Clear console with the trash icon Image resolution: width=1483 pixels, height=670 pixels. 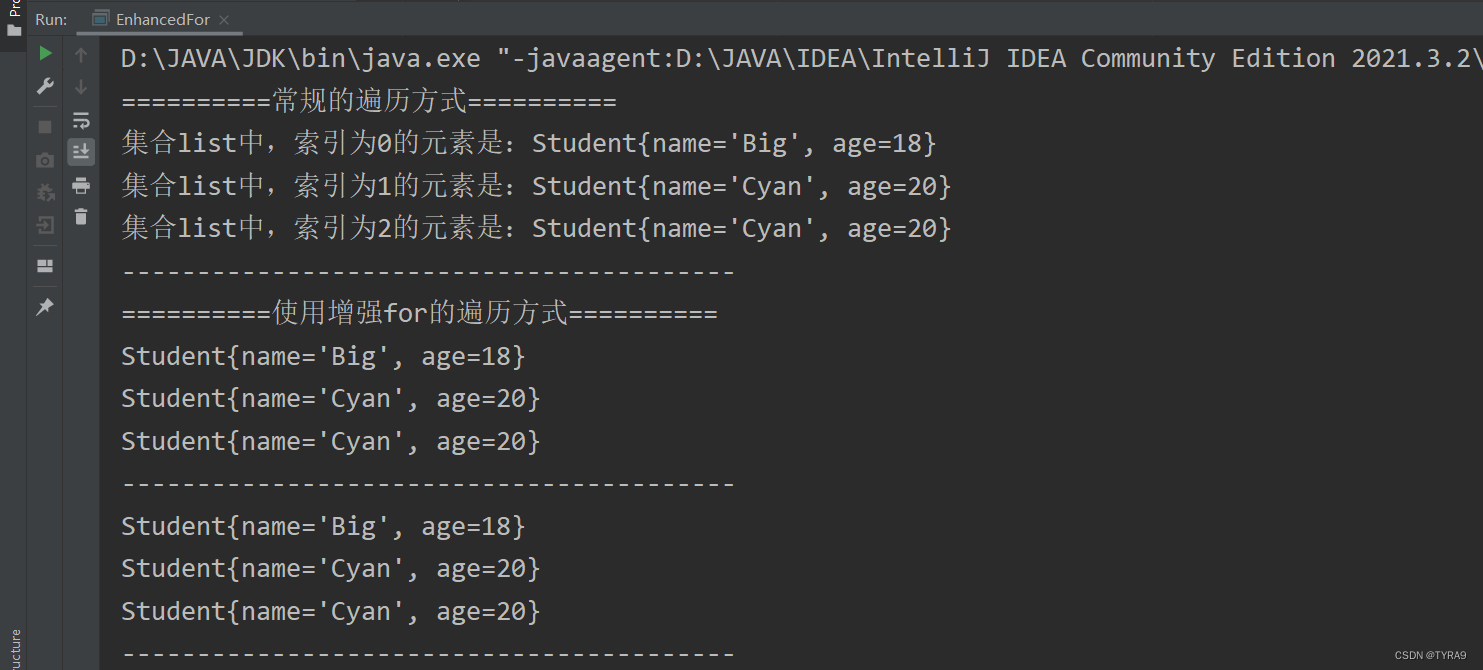click(x=81, y=216)
